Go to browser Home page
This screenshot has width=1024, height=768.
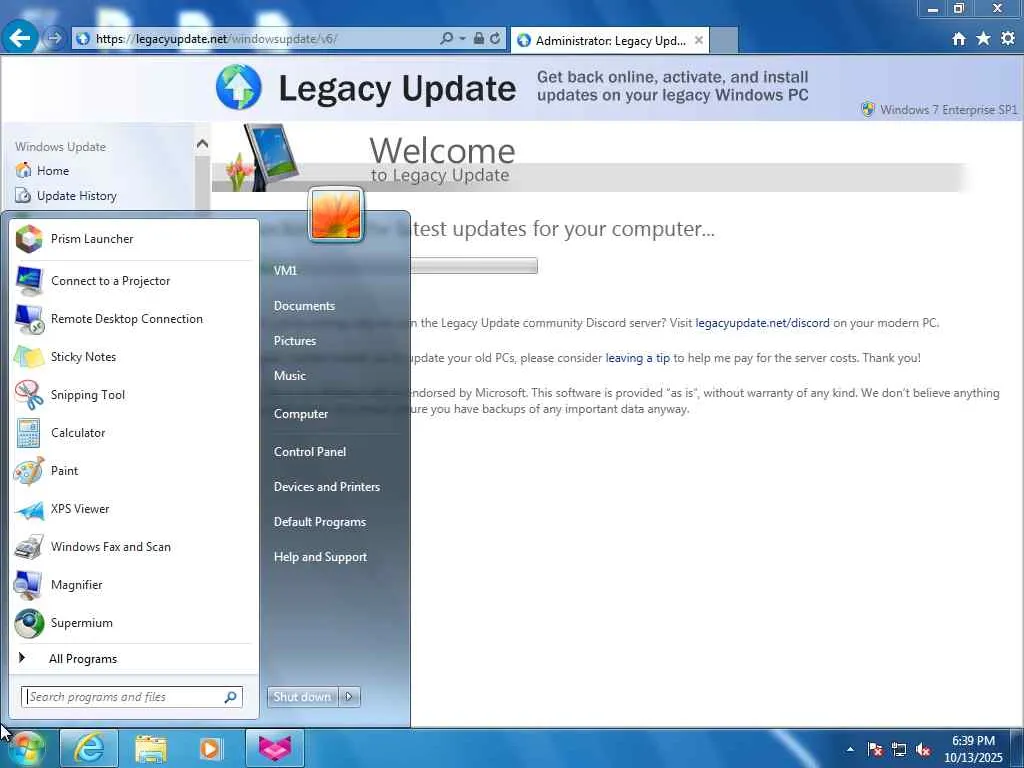tap(959, 39)
